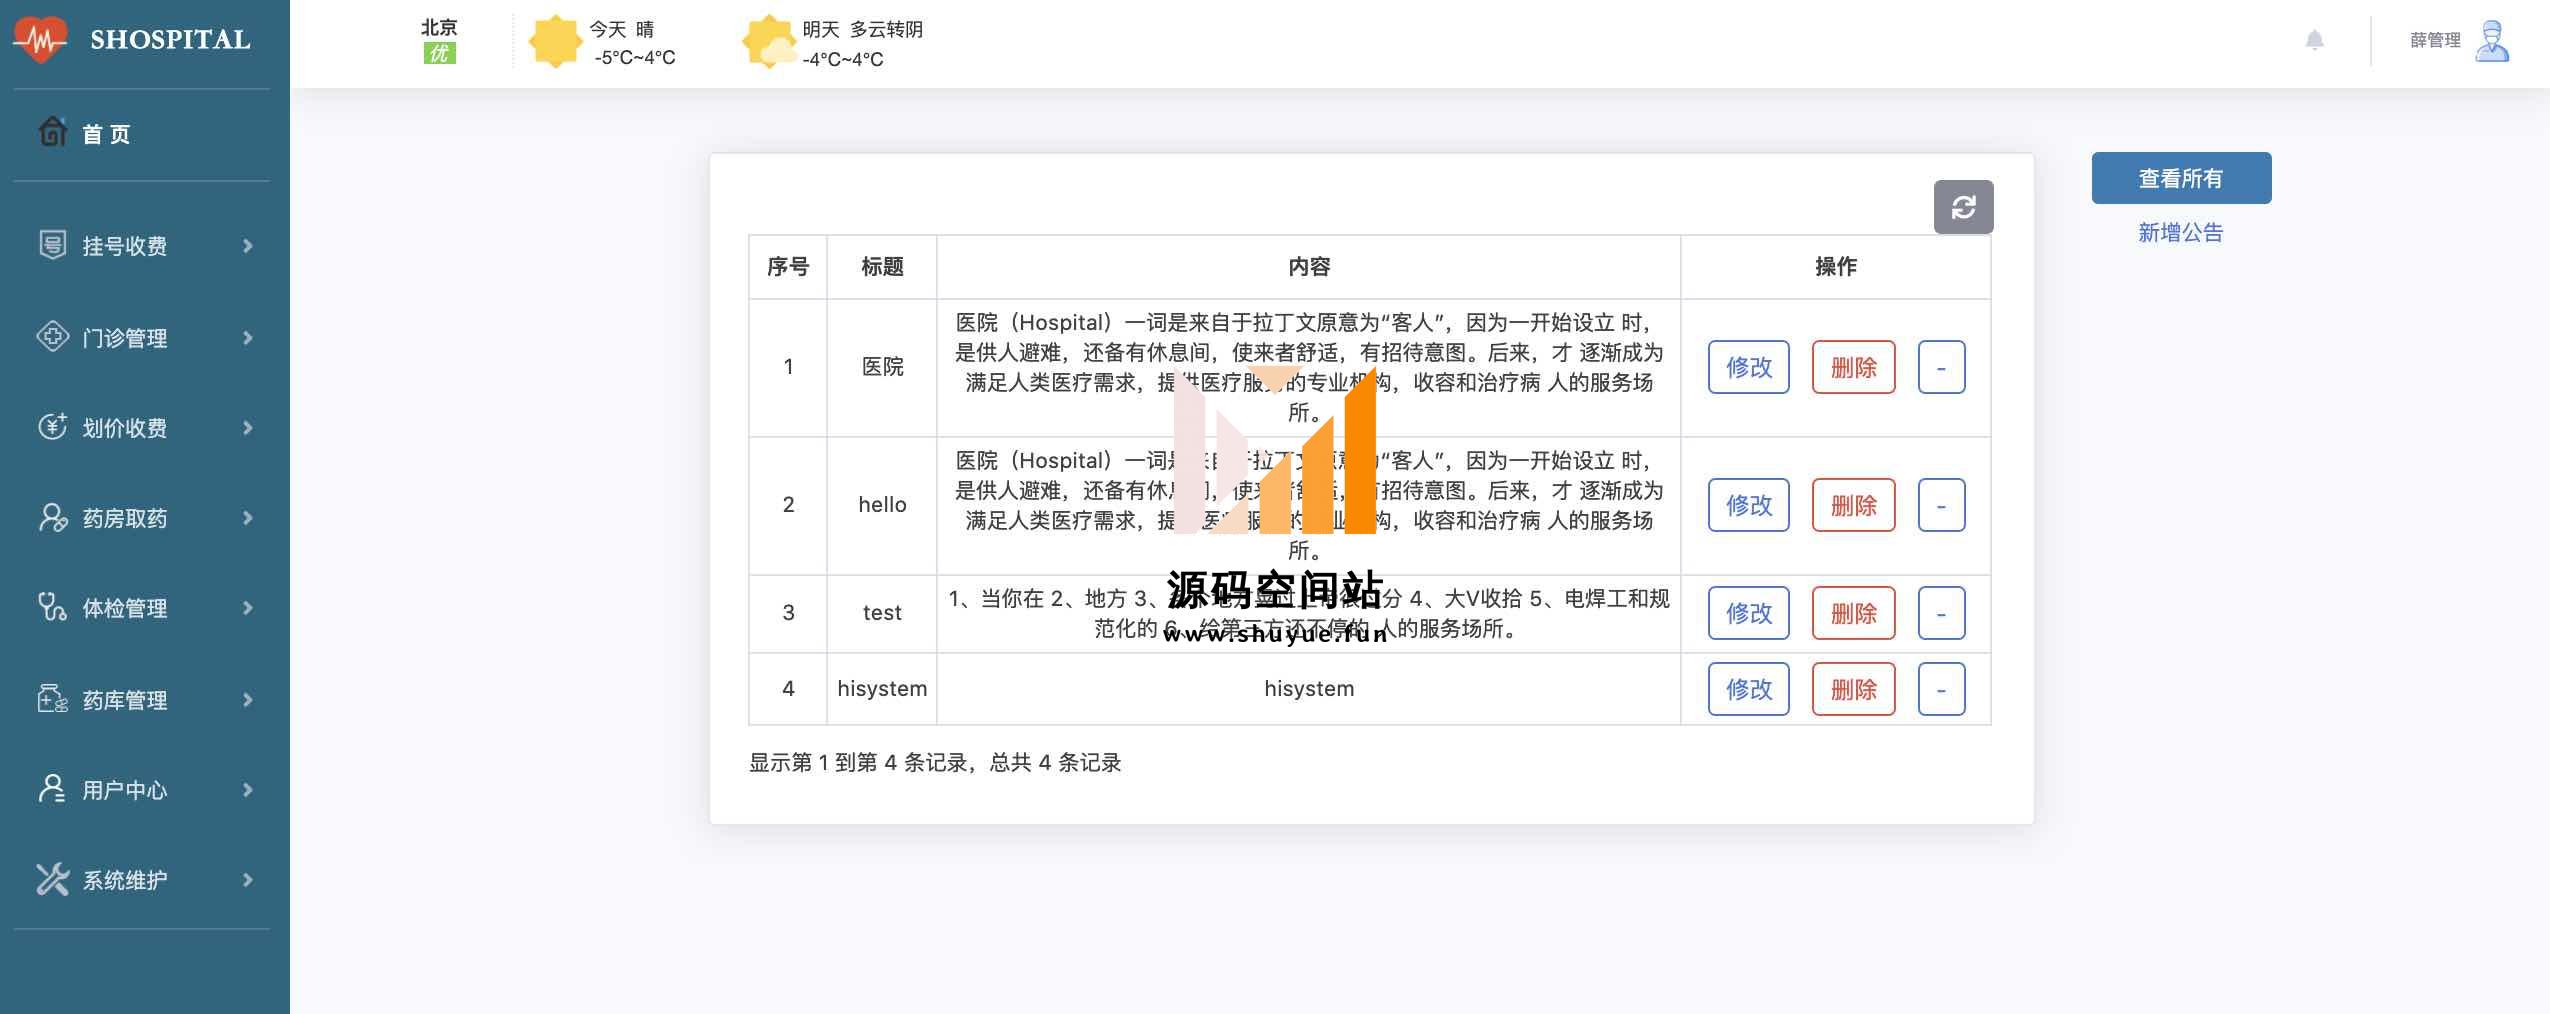Click the hello title cell
The height and width of the screenshot is (1014, 2550).
click(882, 505)
